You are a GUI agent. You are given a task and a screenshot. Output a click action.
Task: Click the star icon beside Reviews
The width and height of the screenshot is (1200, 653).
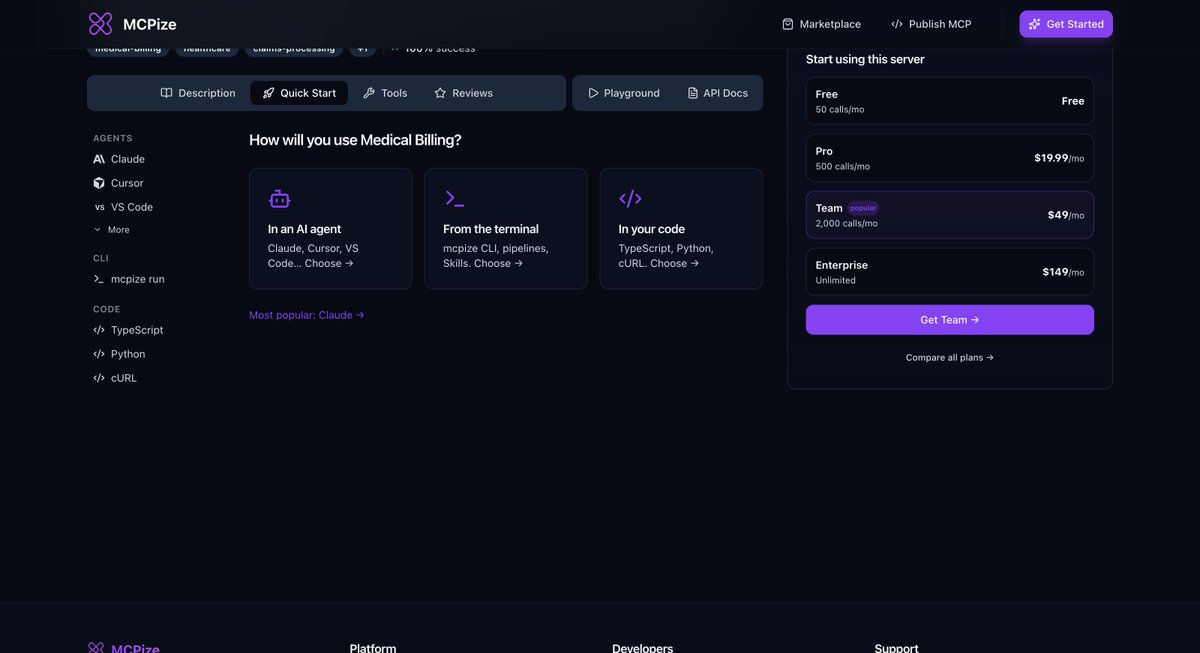(440, 93)
